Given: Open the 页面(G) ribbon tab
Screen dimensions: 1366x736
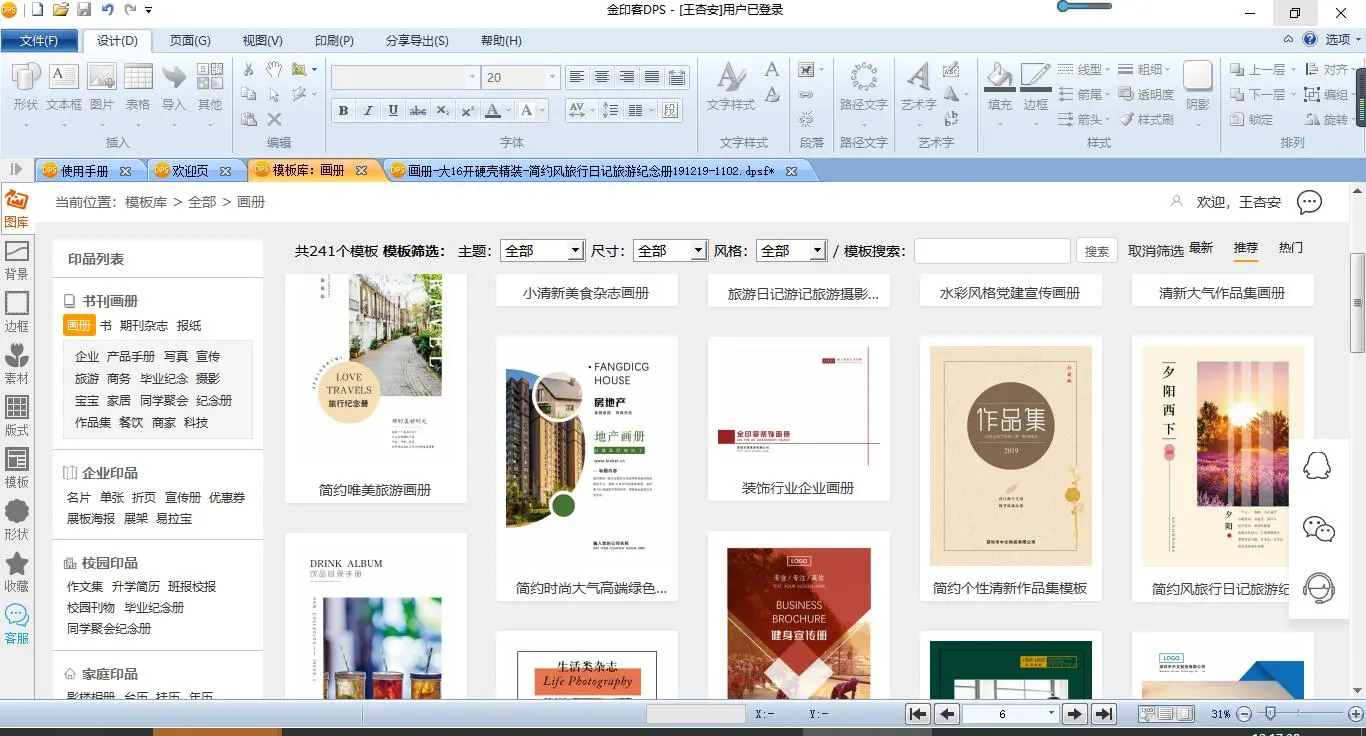Looking at the screenshot, I should tap(189, 41).
